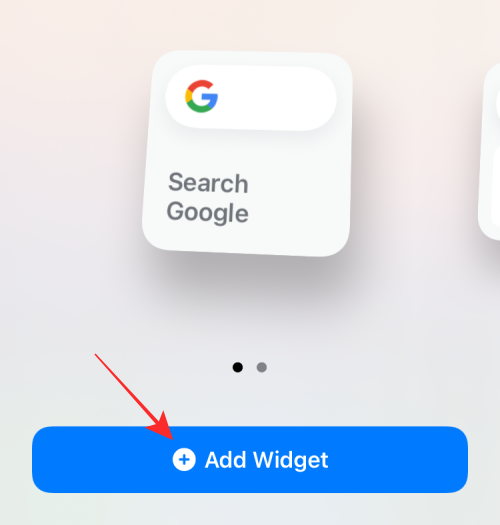Click the Add Widget text label
This screenshot has width=500, height=525.
click(x=267, y=460)
